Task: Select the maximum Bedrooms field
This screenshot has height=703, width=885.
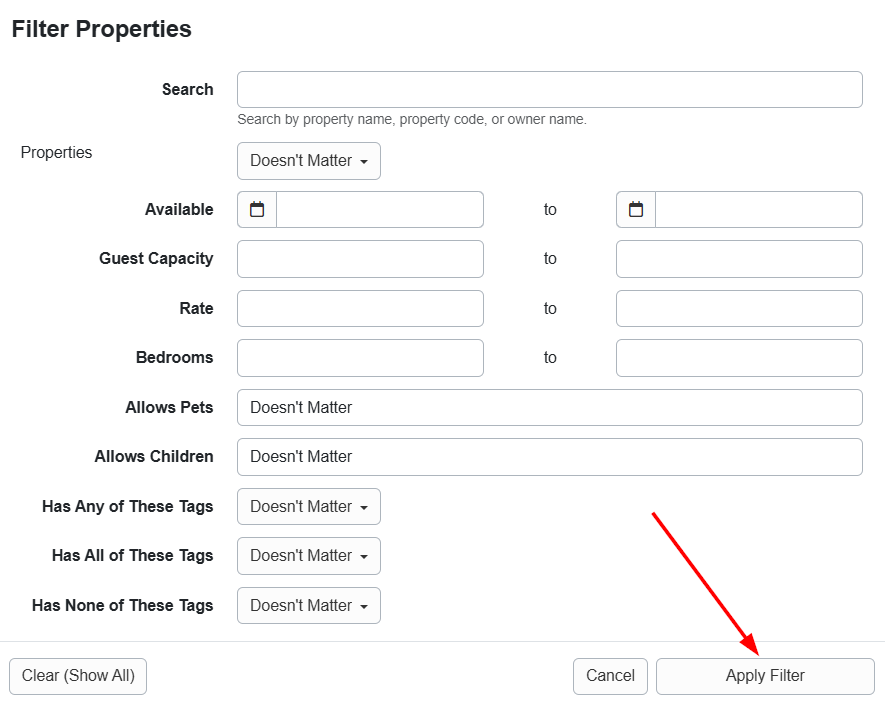Action: 739,358
